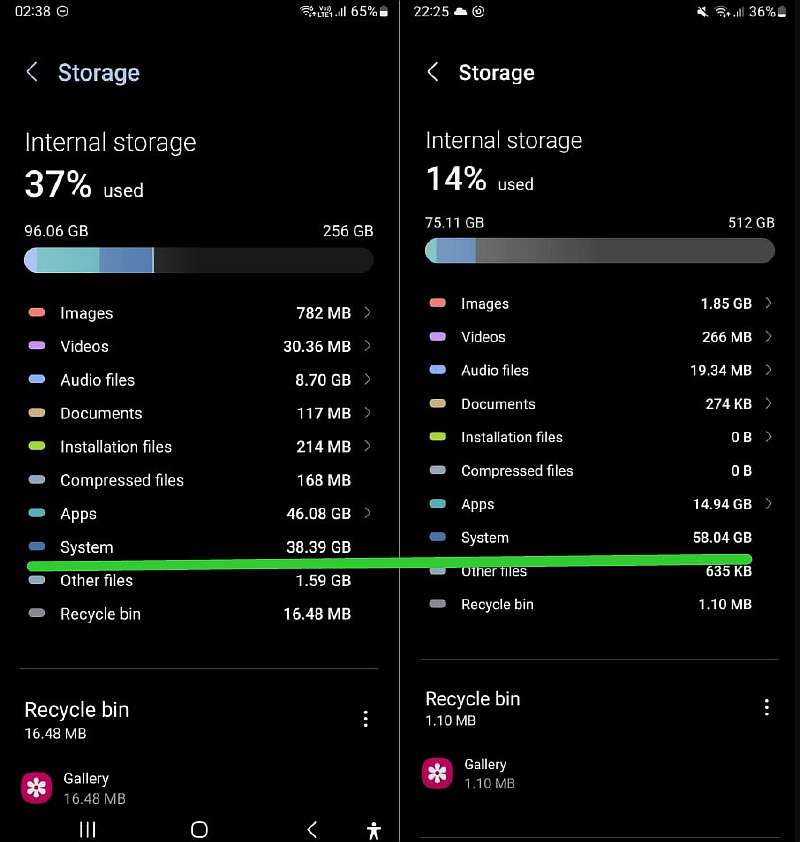Select Compressed files showing 168 MB
800x842 pixels.
tap(200, 480)
